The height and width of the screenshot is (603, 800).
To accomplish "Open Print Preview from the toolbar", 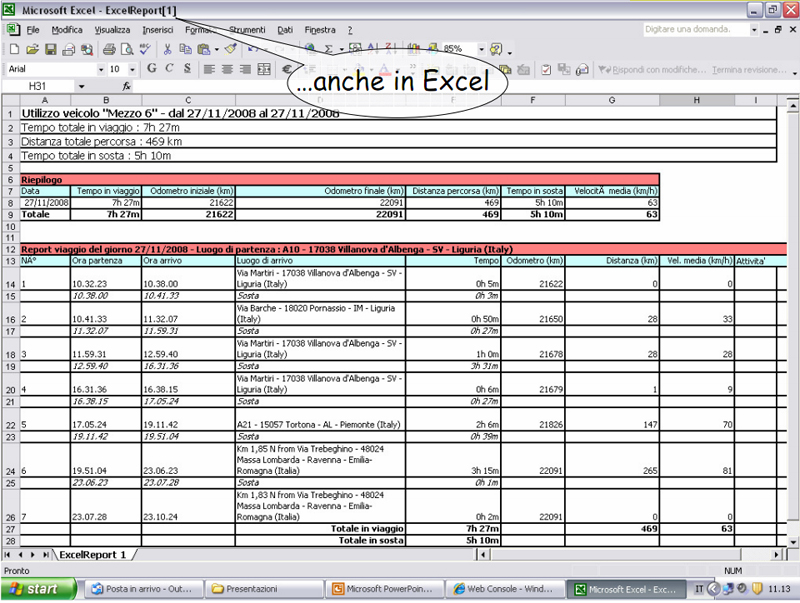I will click(x=127, y=49).
